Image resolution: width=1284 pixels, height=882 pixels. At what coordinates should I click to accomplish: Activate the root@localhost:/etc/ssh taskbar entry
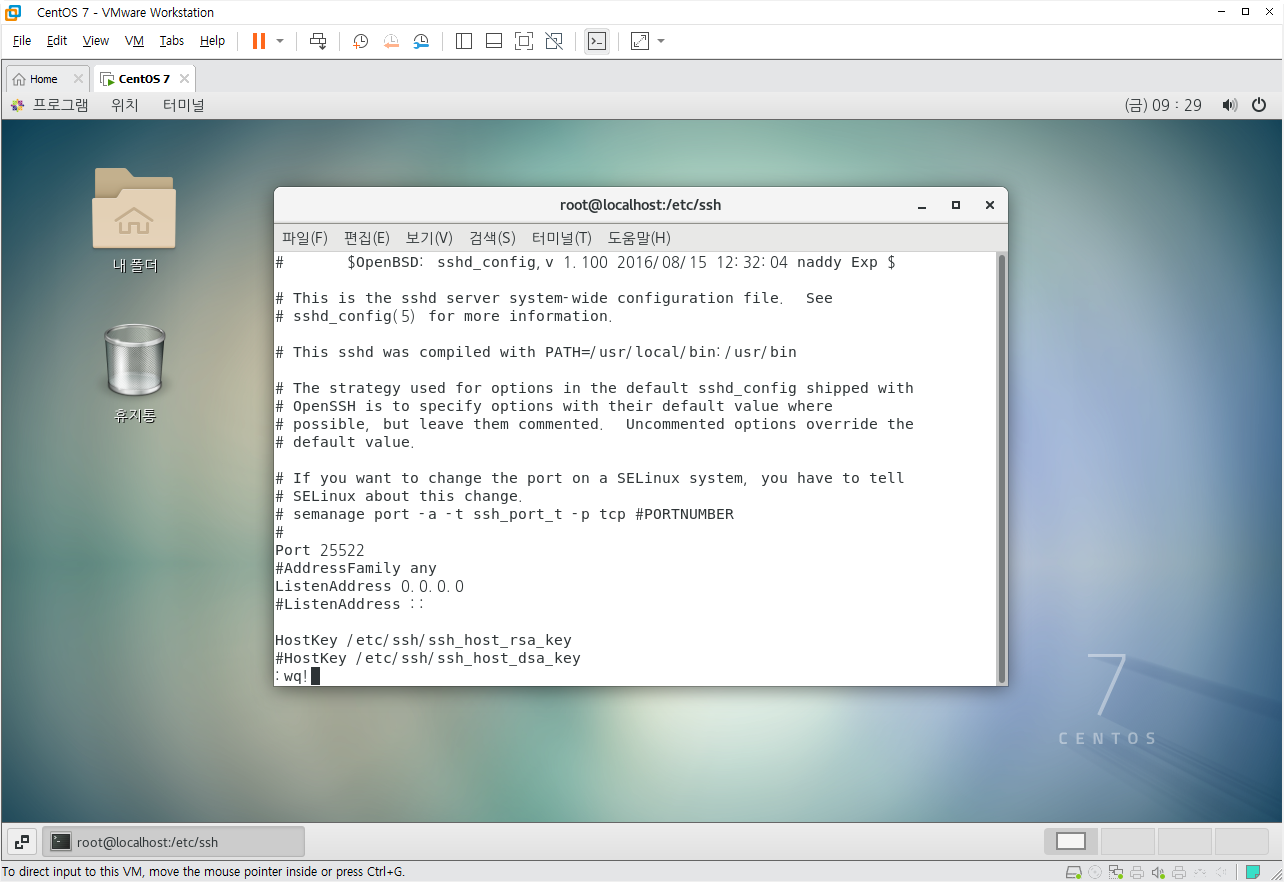tap(173, 842)
